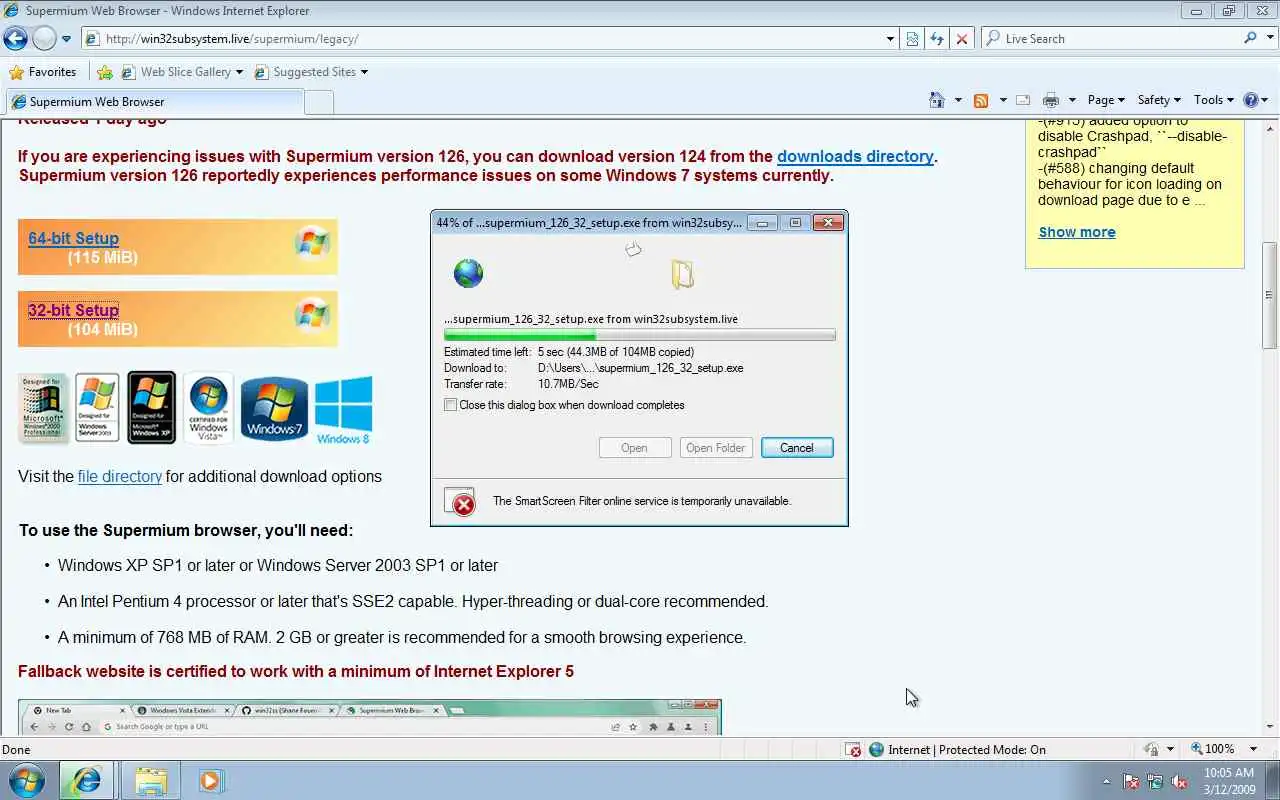Expand the Print dropdown arrow
This screenshot has width=1280, height=800.
(1072, 100)
